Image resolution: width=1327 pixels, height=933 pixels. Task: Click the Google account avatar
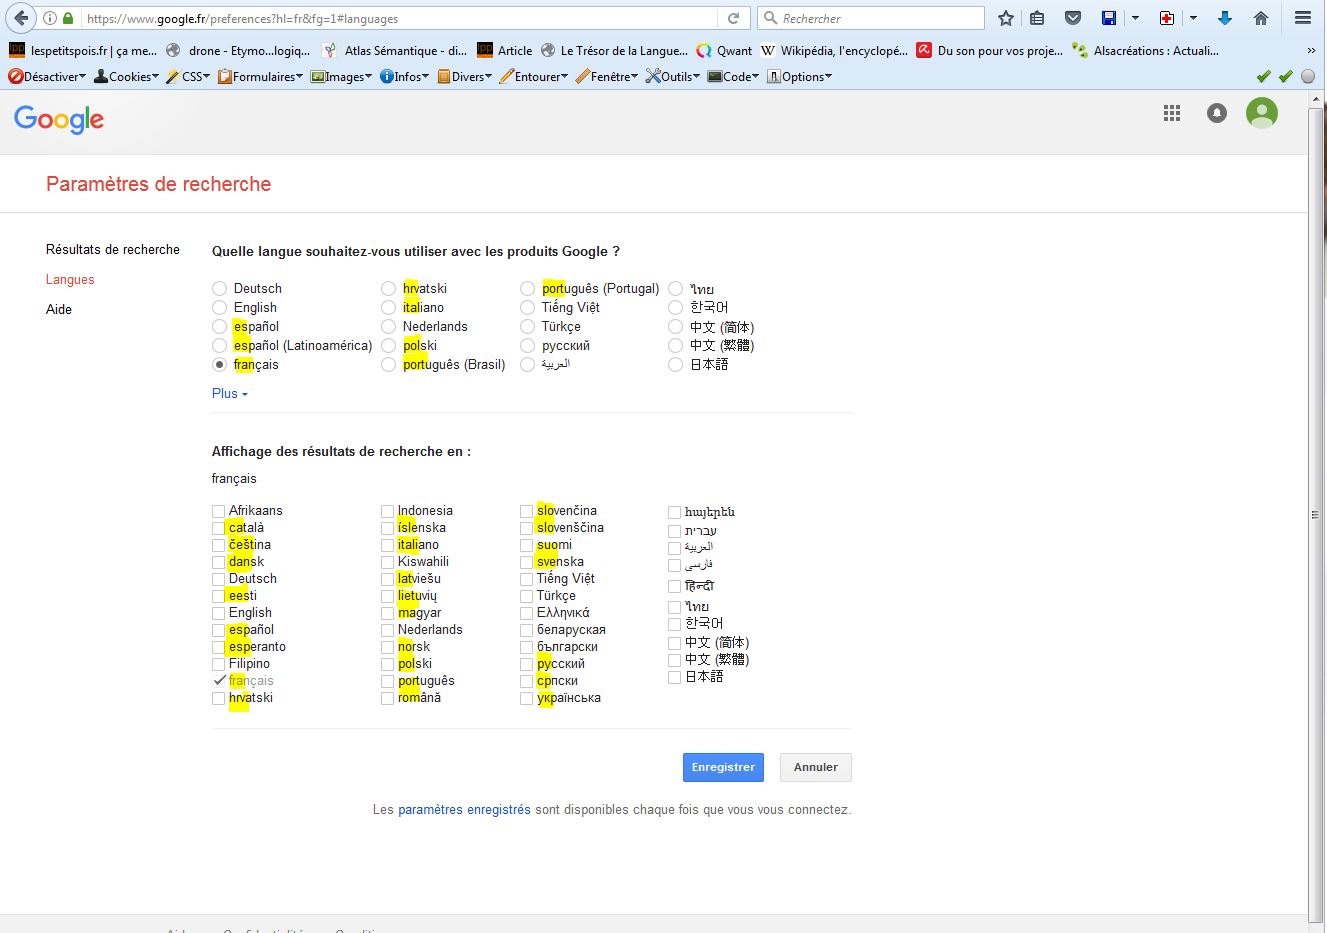click(x=1262, y=114)
